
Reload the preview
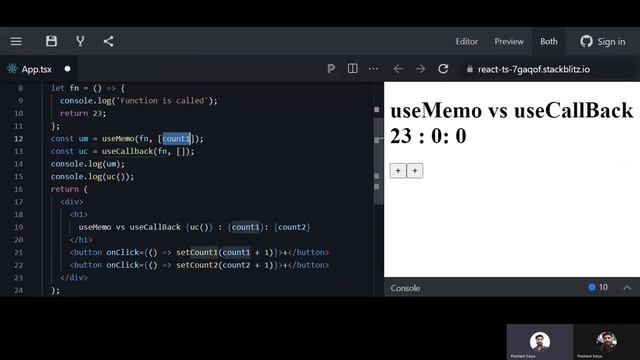click(x=443, y=69)
